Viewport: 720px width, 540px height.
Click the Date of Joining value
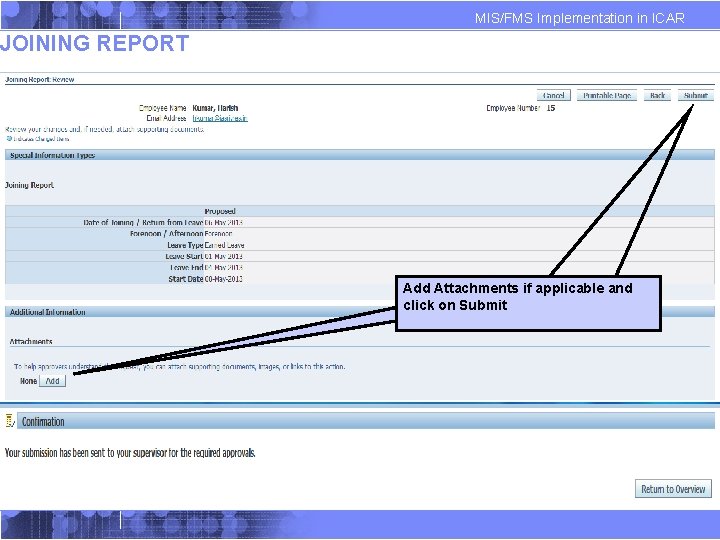[224, 223]
